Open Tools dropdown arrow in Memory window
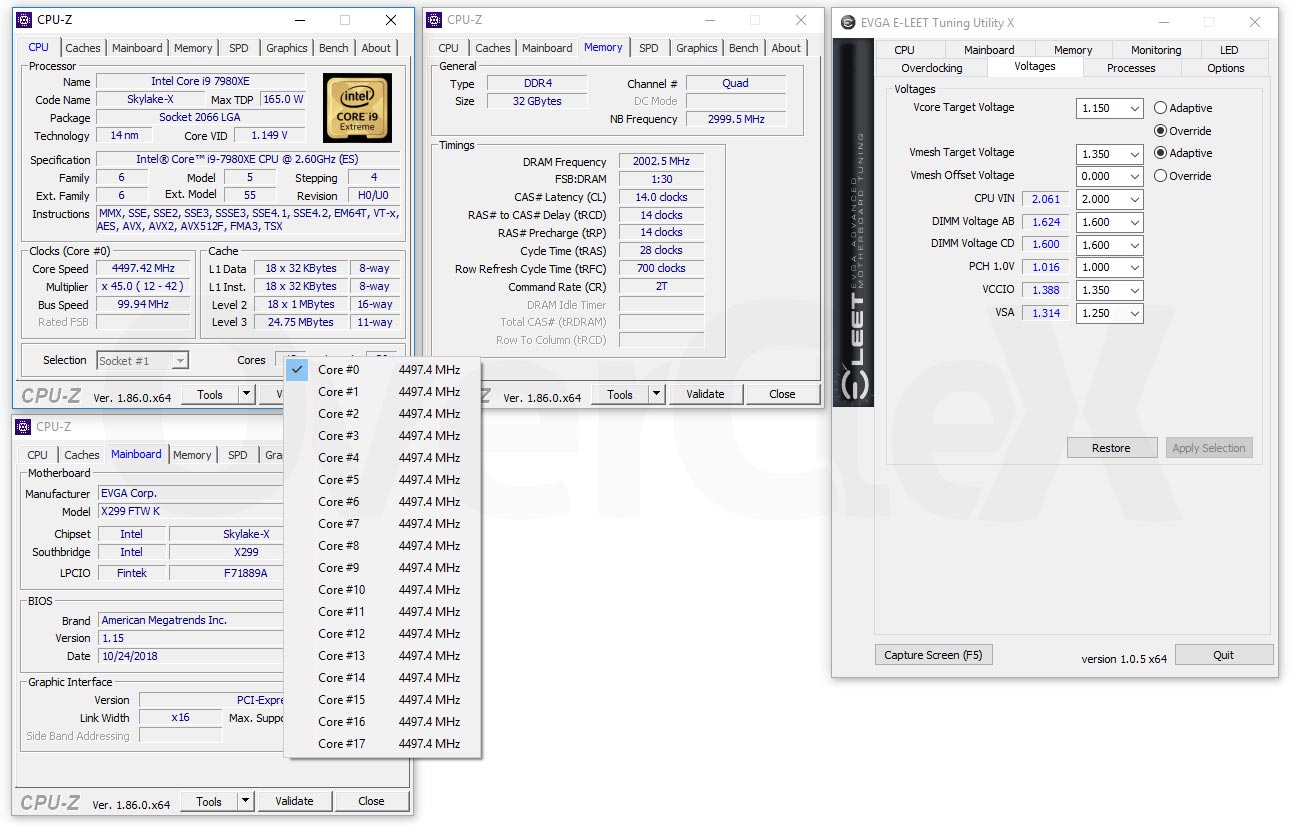This screenshot has height=825, width=1292. point(656,395)
